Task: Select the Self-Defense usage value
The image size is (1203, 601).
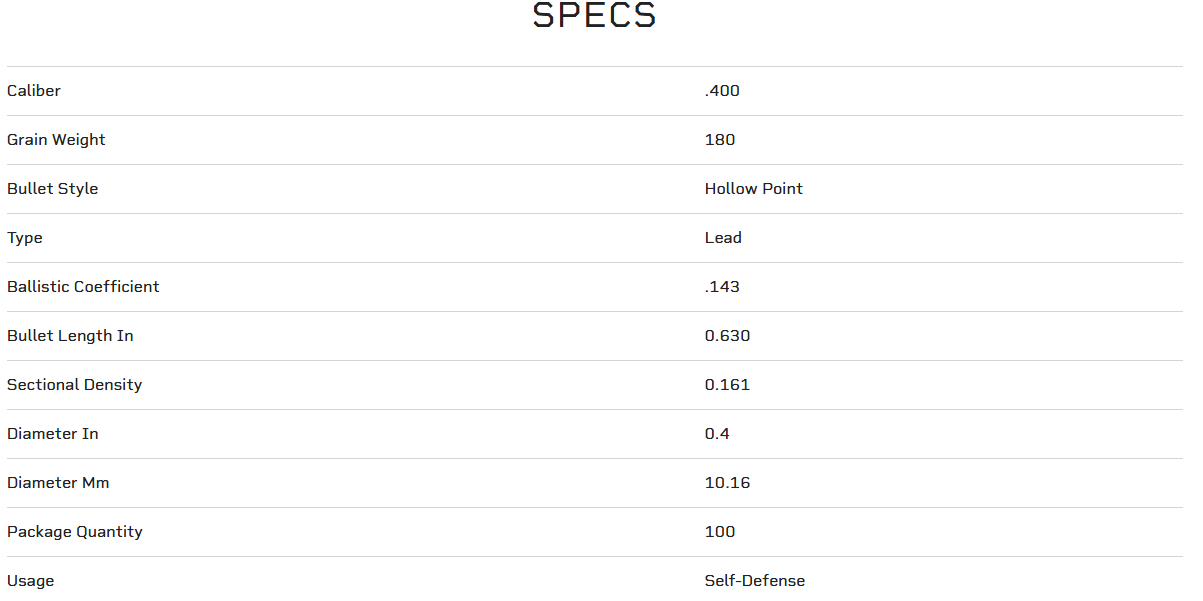Action: click(x=755, y=581)
